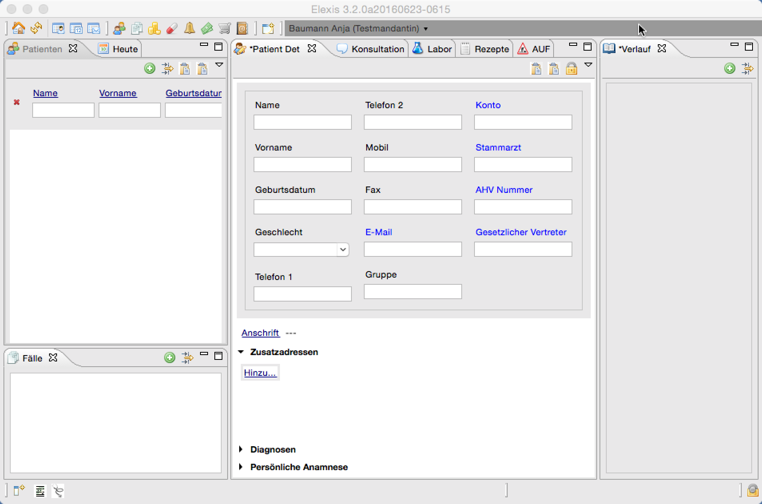This screenshot has height=504, width=762.
Task: Click the arrows icon in Verlauf toolbar
Action: 747,69
